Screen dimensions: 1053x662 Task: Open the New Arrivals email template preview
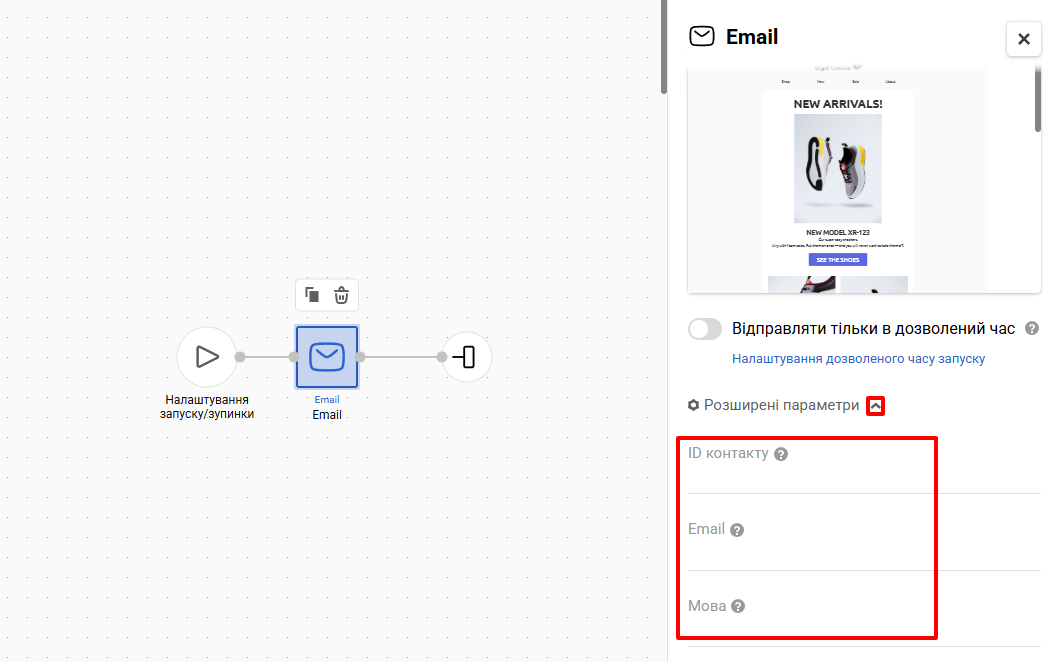(864, 179)
